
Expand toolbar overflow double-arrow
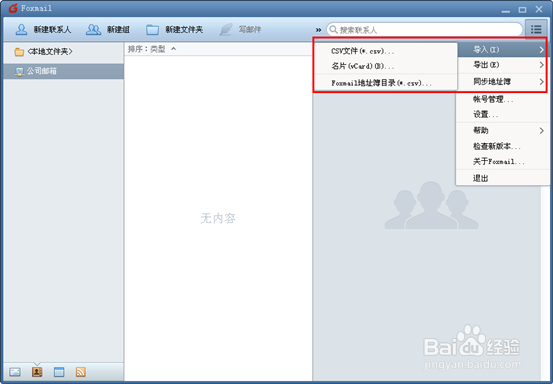(x=318, y=30)
